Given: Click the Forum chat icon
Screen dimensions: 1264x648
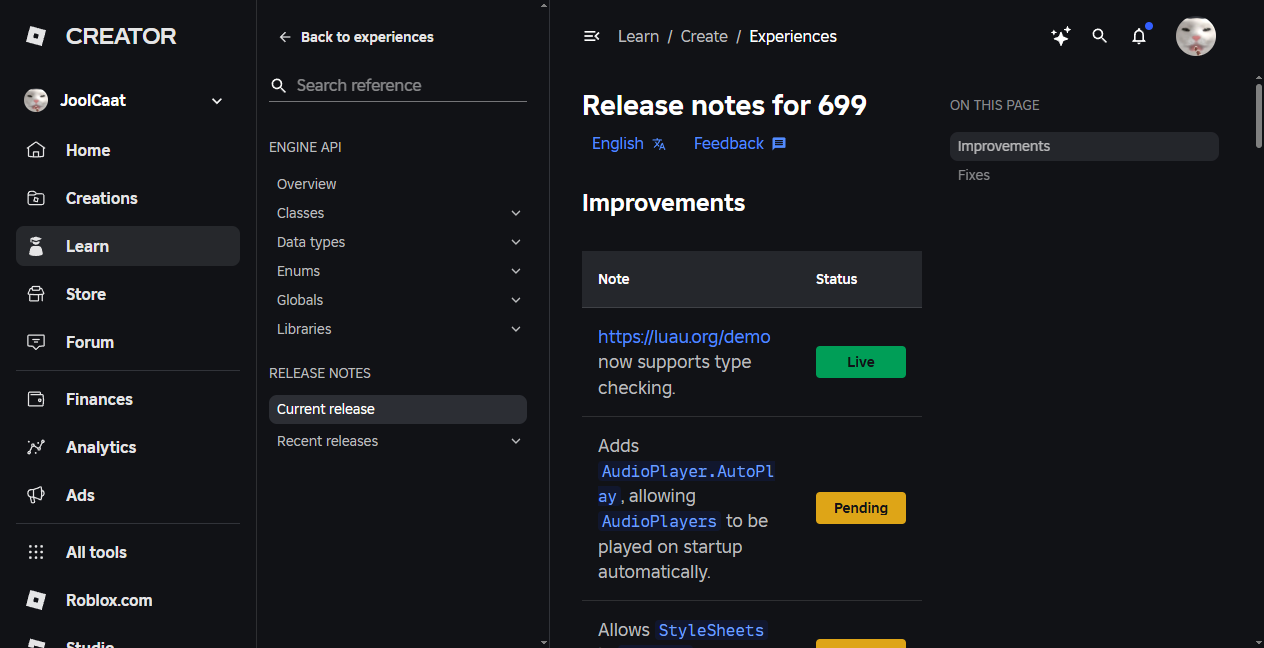Looking at the screenshot, I should pyautogui.click(x=36, y=342).
